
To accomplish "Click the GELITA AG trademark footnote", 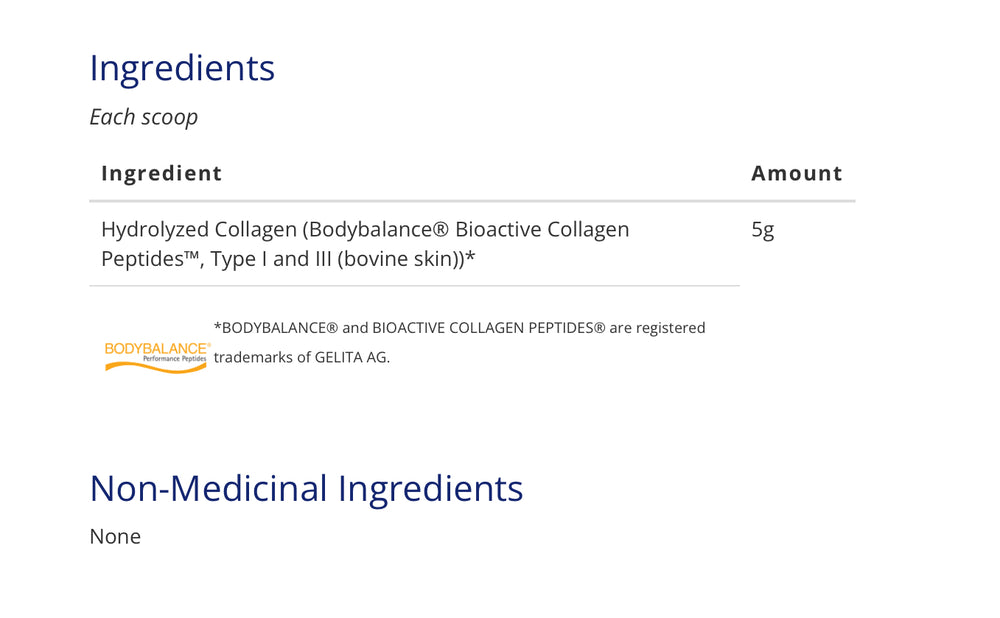I will pos(459,342).
